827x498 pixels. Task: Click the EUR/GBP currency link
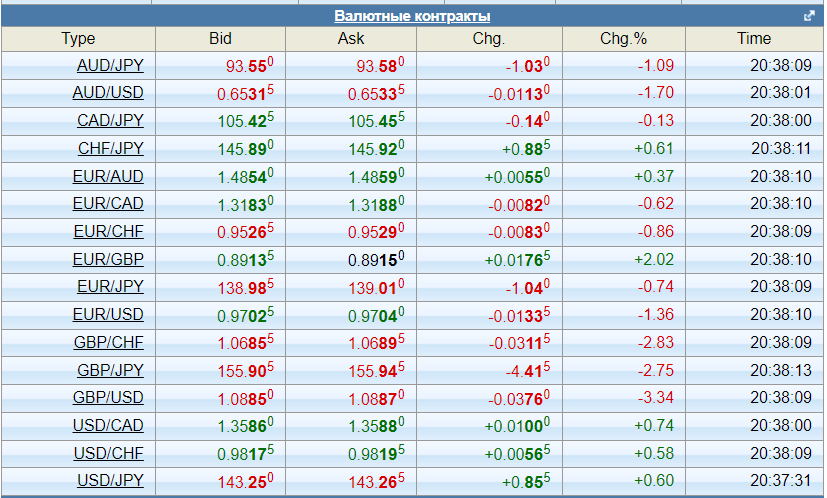click(108, 259)
